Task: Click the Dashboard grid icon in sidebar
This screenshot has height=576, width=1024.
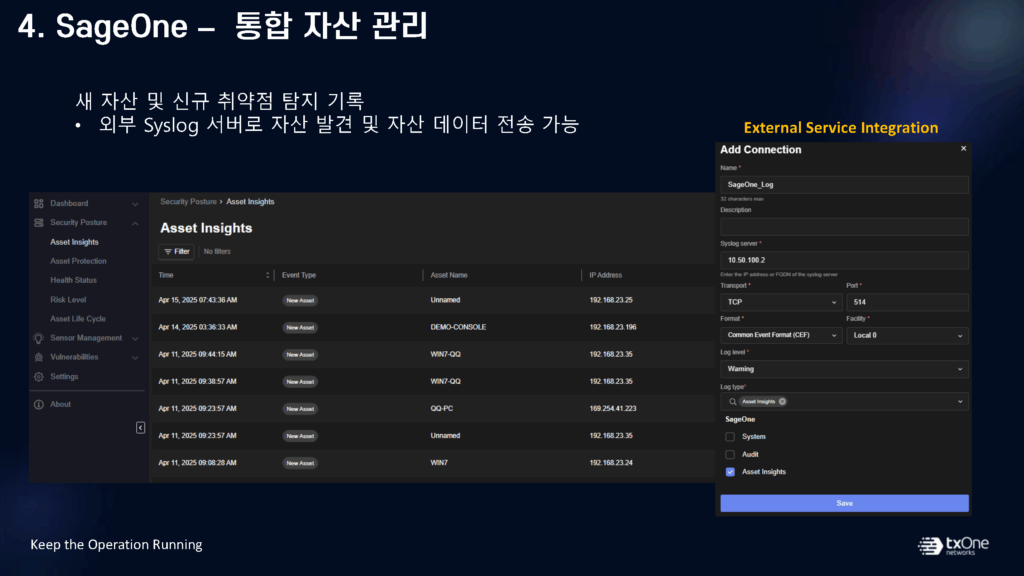Action: pos(39,203)
